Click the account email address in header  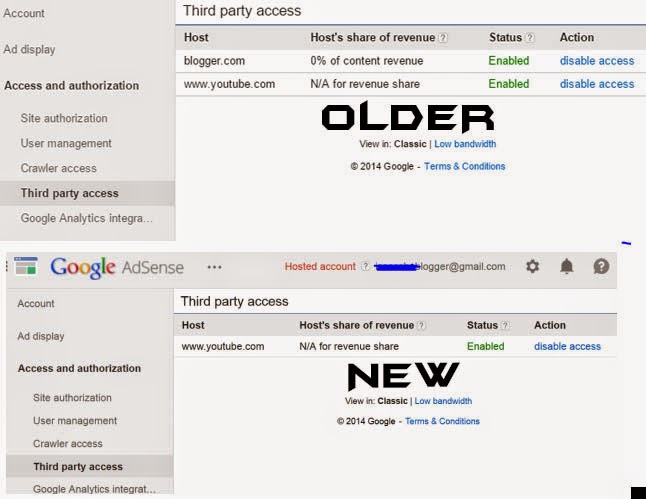tap(440, 267)
